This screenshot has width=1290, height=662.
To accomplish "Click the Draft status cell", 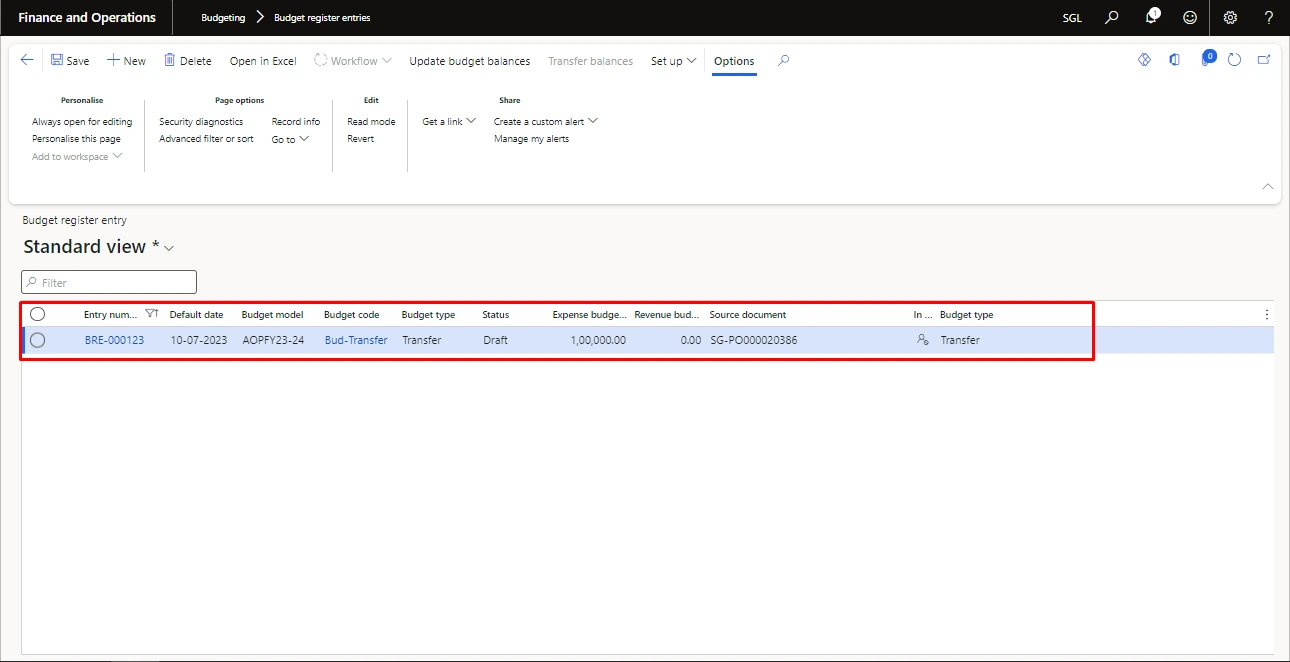I will 495,340.
